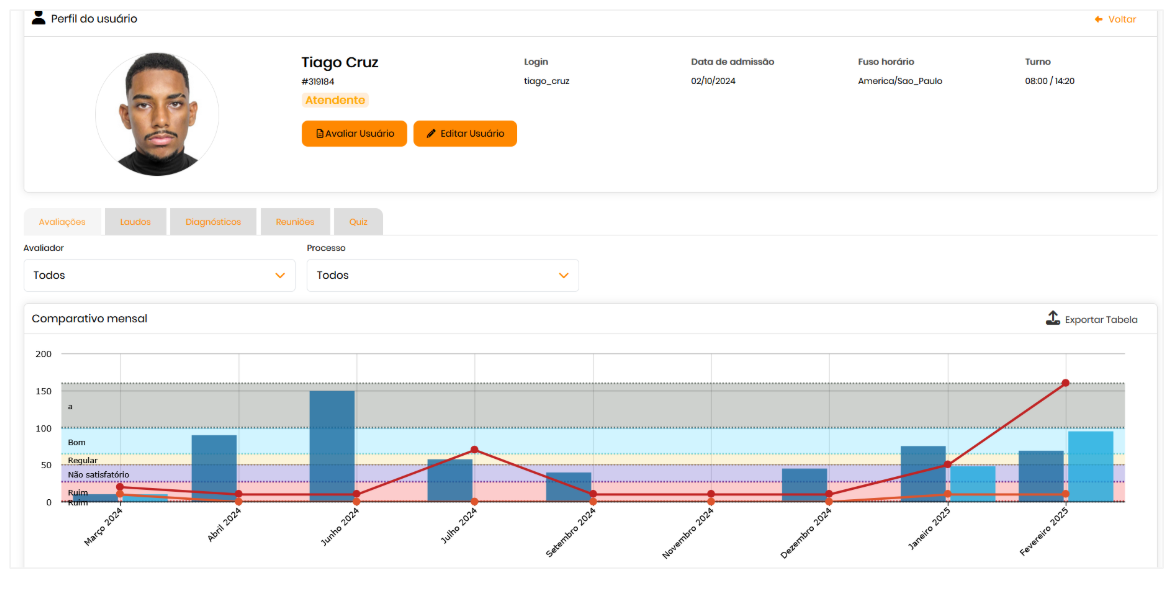1170x592 pixels.
Task: Select the Avaliações tab
Action: [62, 222]
